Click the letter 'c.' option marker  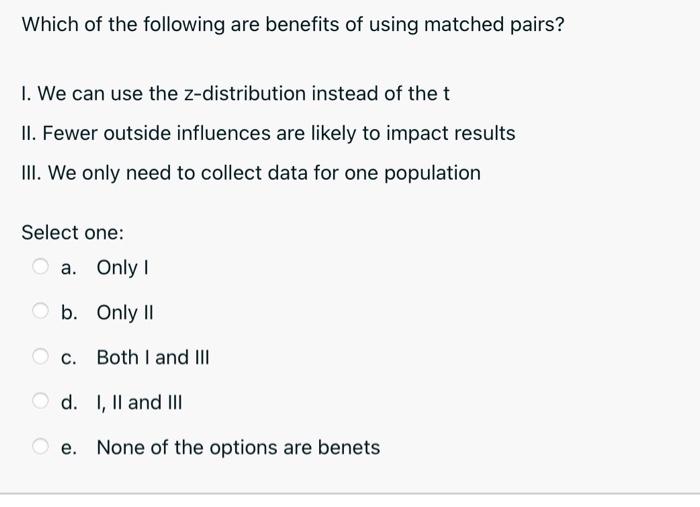68,358
